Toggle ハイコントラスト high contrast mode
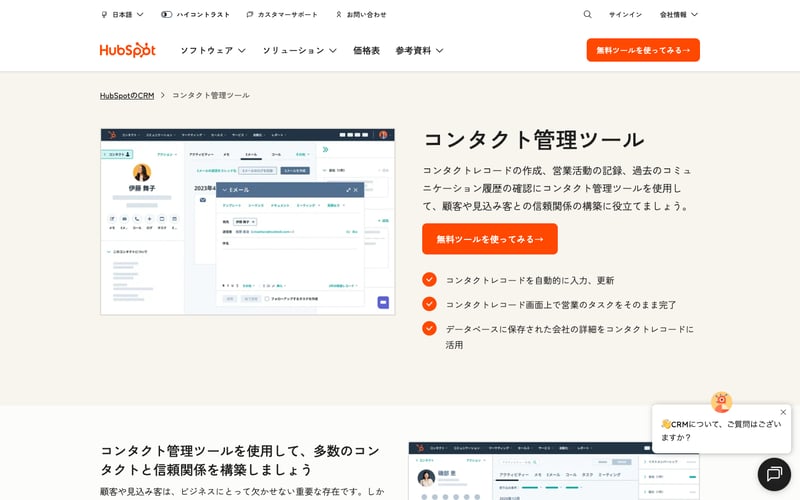Screen dimensions: 800x500 point(195,15)
